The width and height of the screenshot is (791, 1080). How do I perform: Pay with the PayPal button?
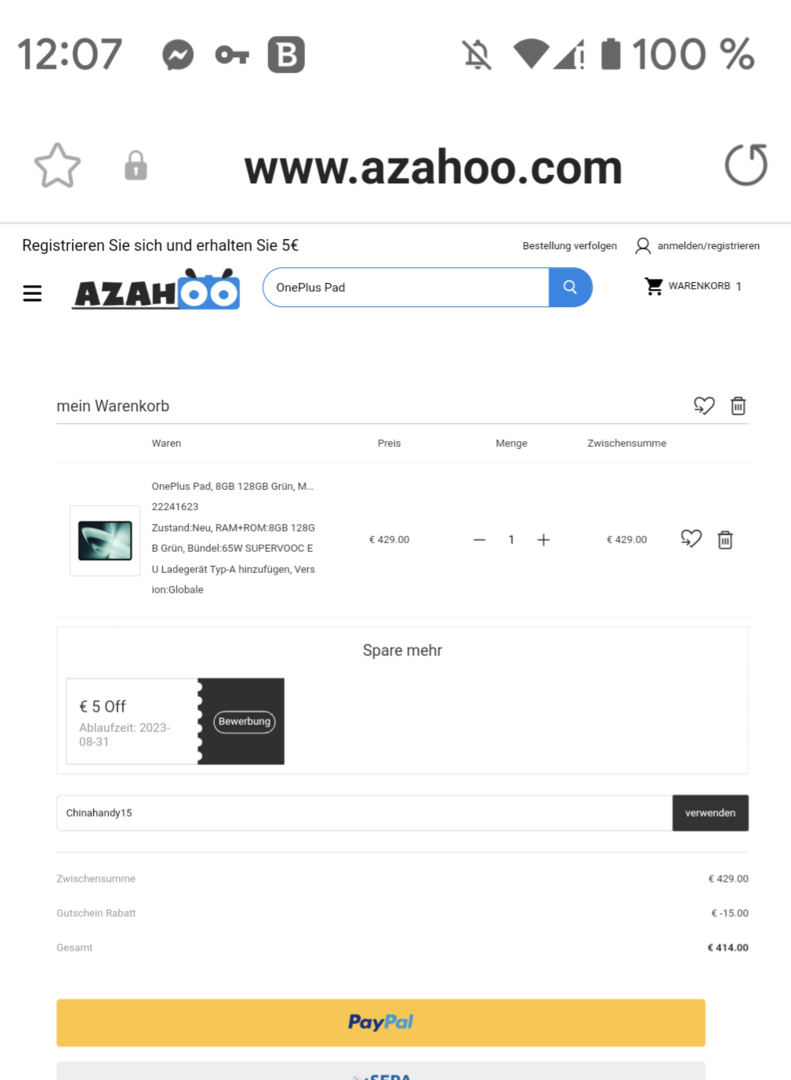click(381, 1022)
